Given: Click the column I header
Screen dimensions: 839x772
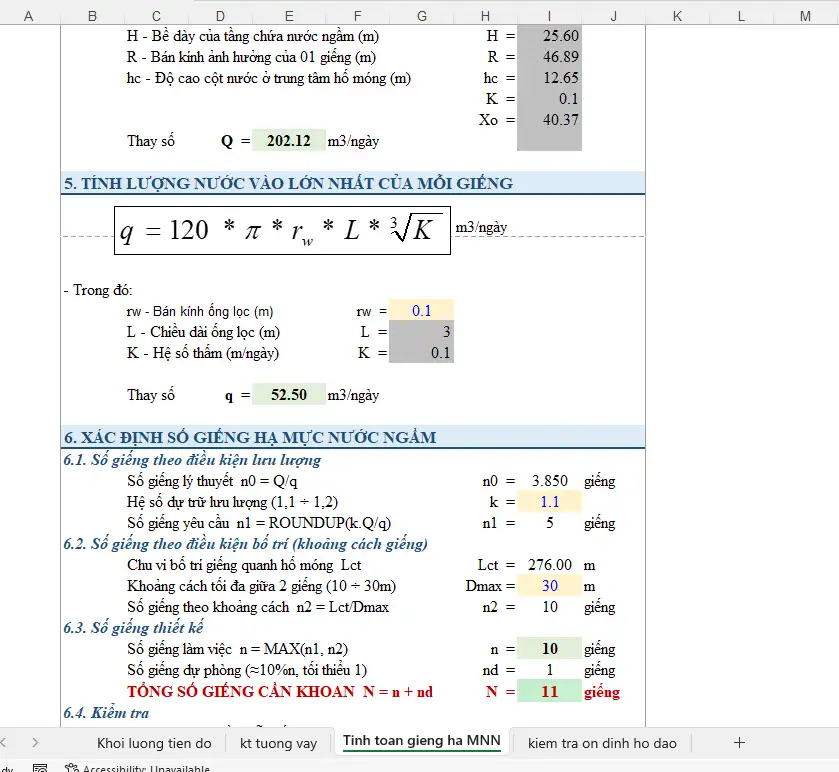Looking at the screenshot, I should click(x=550, y=17).
